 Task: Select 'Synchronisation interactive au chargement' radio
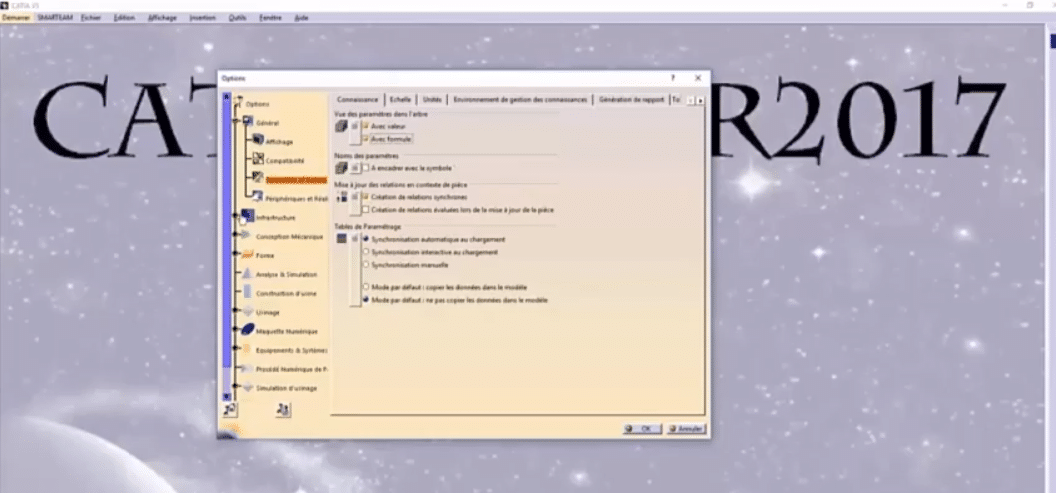(x=366, y=252)
